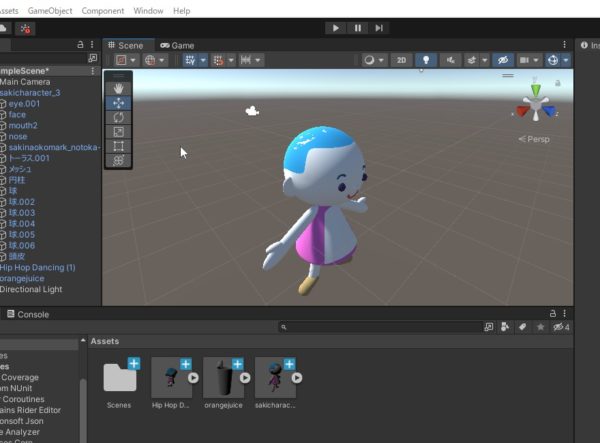
Task: Toggle scene lighting on or off
Action: tap(427, 60)
